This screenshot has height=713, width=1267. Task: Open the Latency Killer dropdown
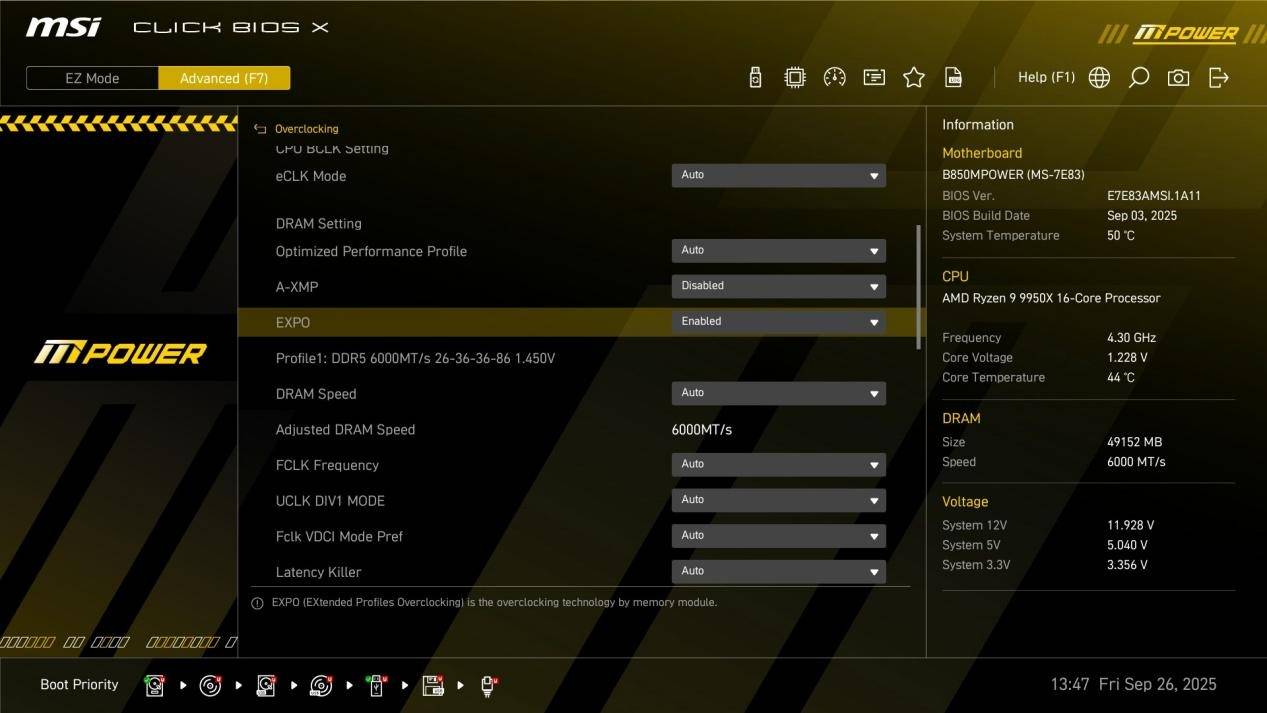pos(778,571)
